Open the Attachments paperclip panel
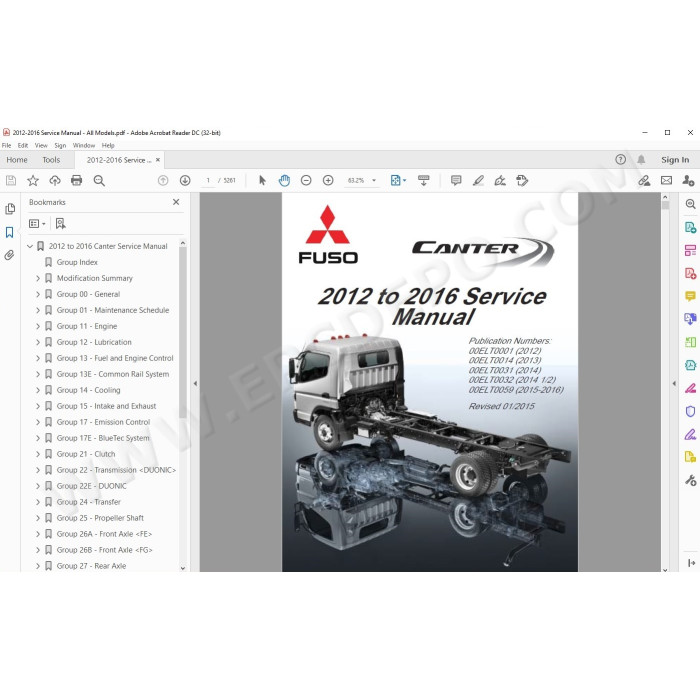The image size is (700, 700). click(10, 255)
